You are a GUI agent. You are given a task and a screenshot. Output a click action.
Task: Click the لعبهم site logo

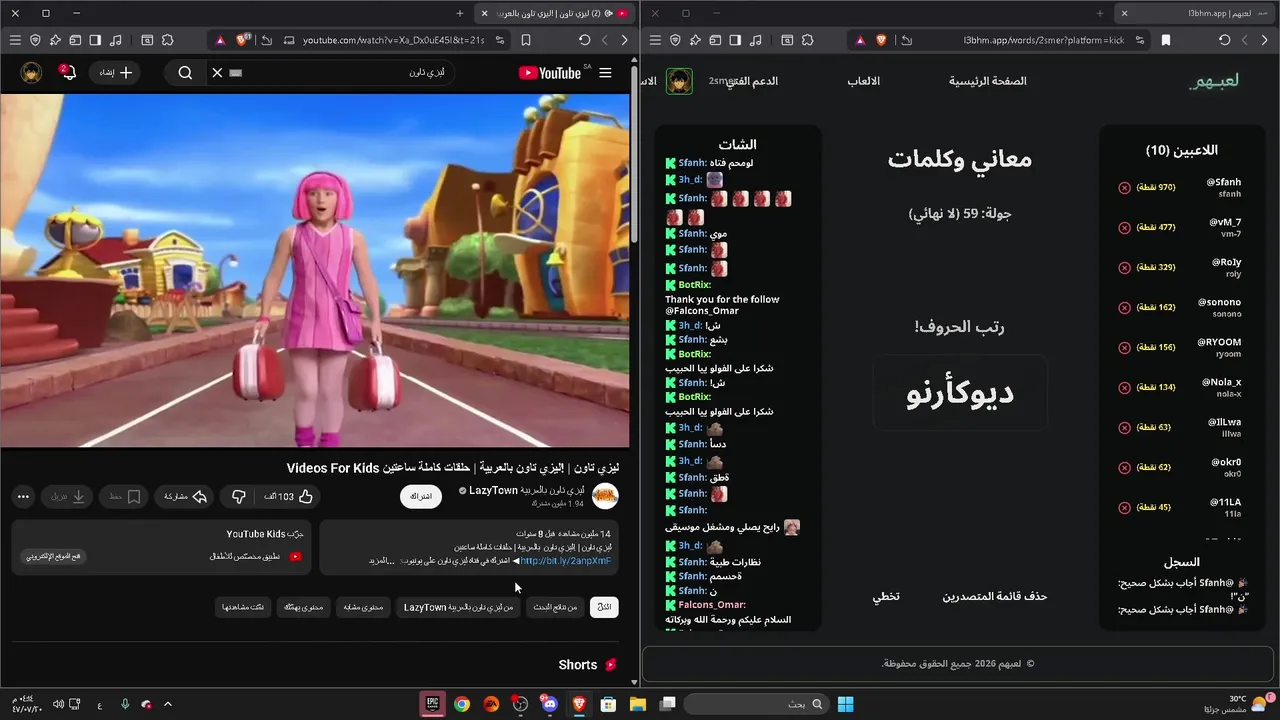[x=1214, y=81]
